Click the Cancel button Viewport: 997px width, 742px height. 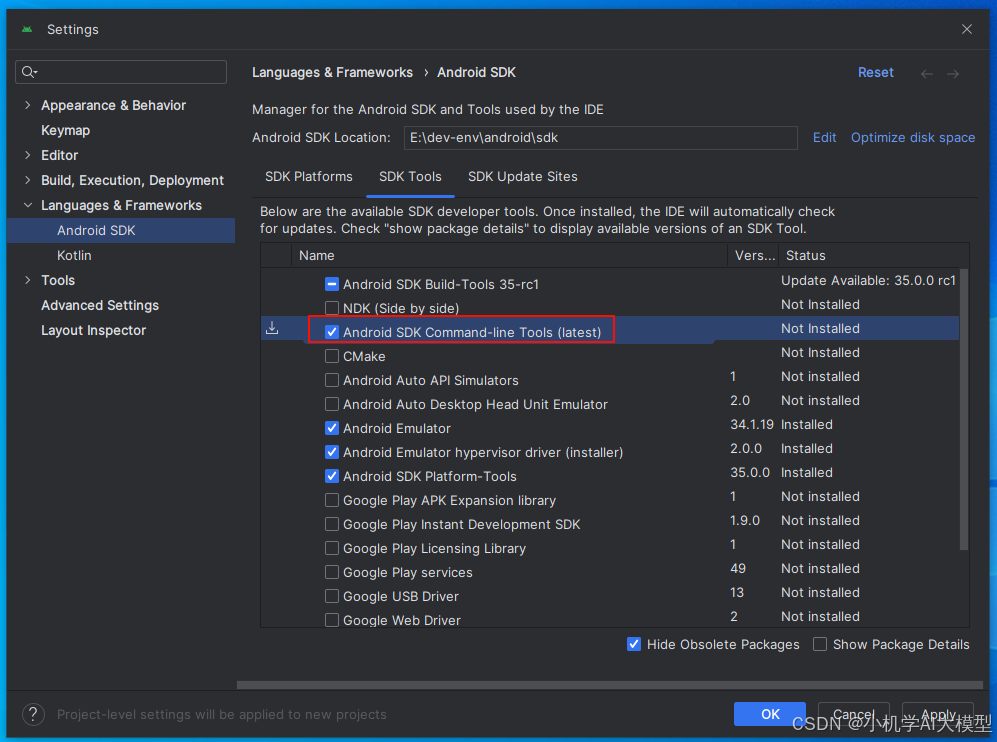pyautogui.click(x=853, y=714)
